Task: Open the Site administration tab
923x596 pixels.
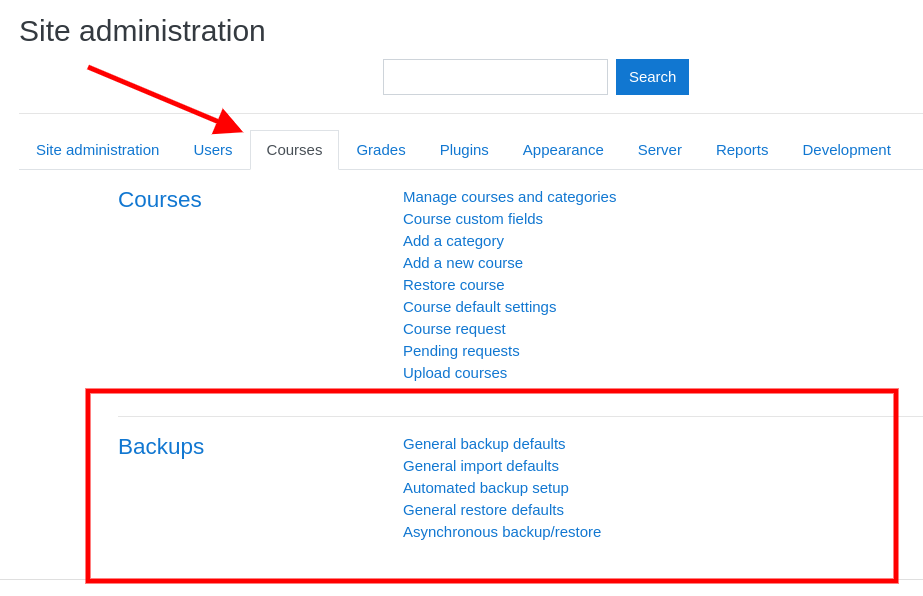Action: click(x=97, y=149)
